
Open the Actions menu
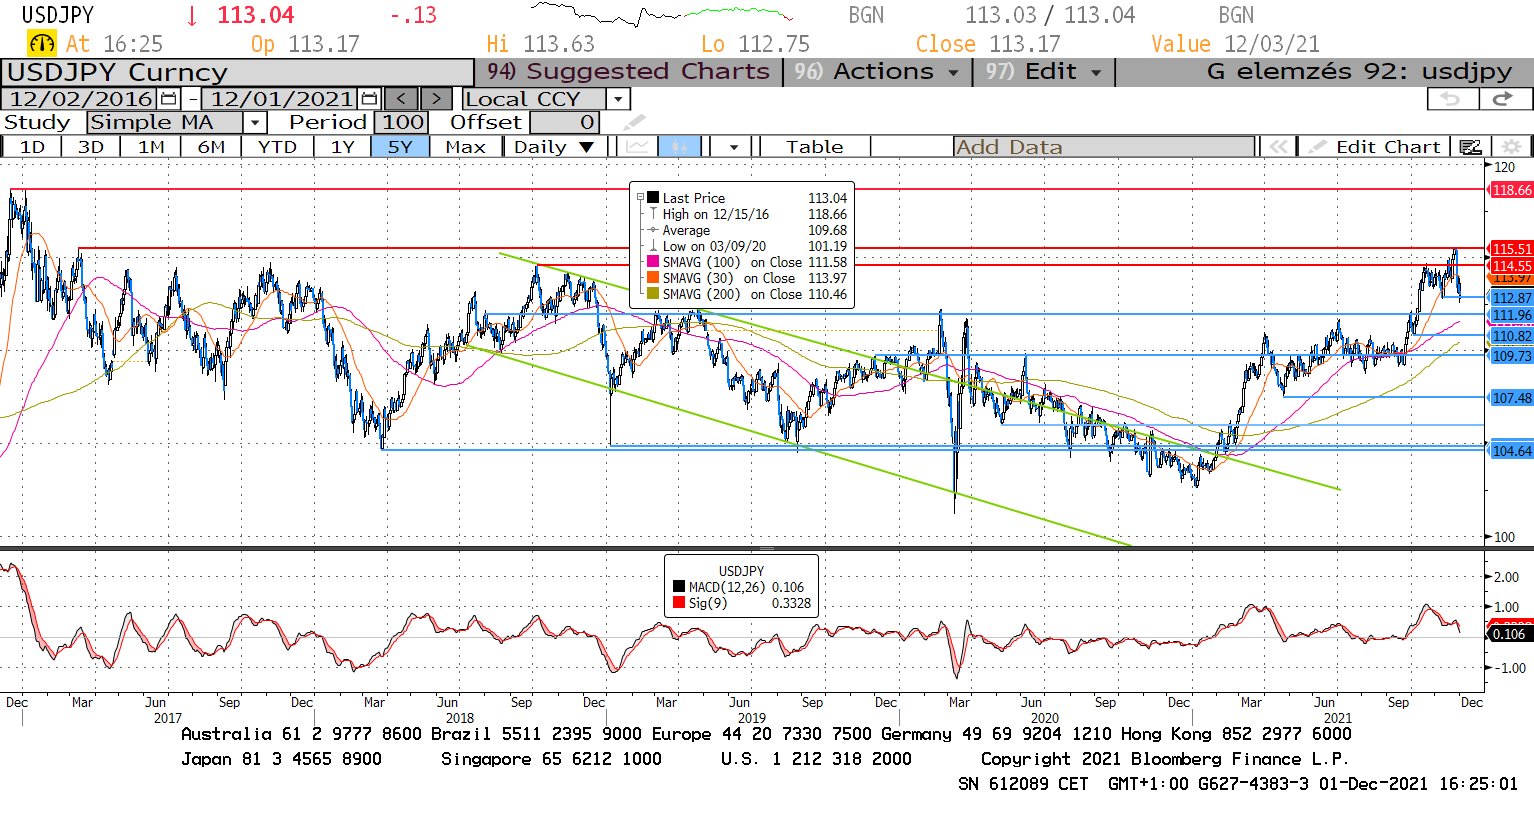tap(876, 72)
